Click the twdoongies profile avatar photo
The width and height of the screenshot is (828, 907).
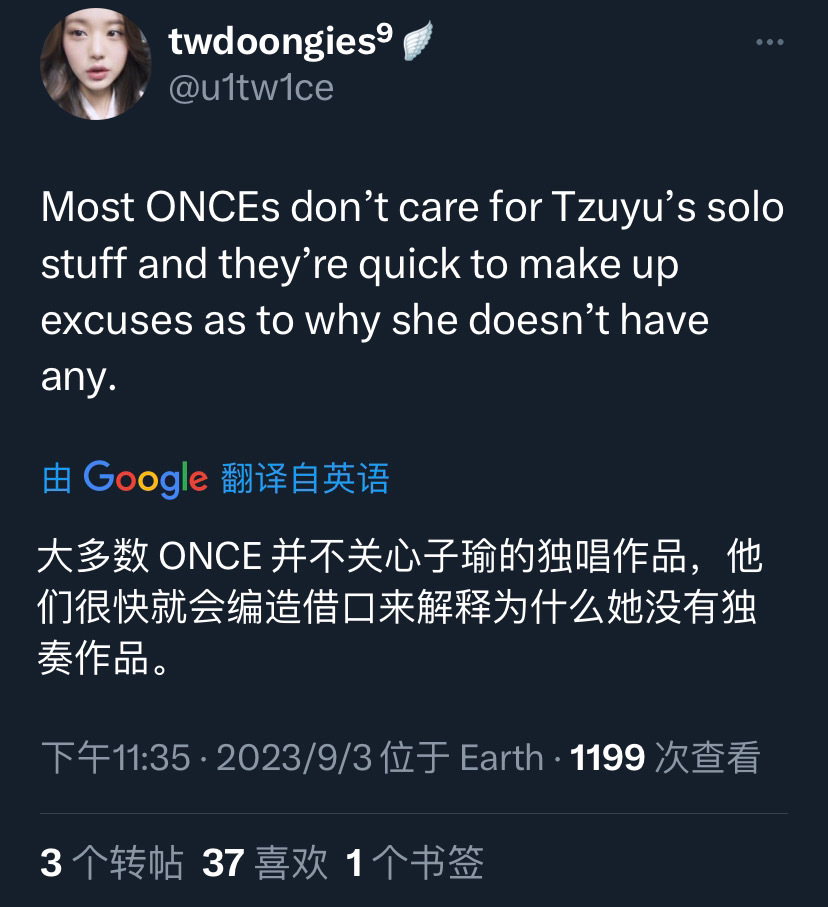coord(95,68)
